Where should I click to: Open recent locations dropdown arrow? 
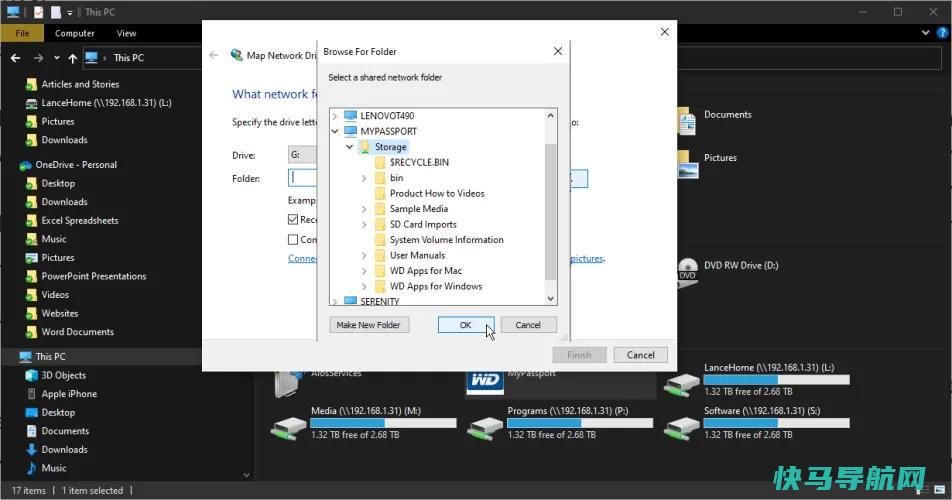(x=56, y=58)
